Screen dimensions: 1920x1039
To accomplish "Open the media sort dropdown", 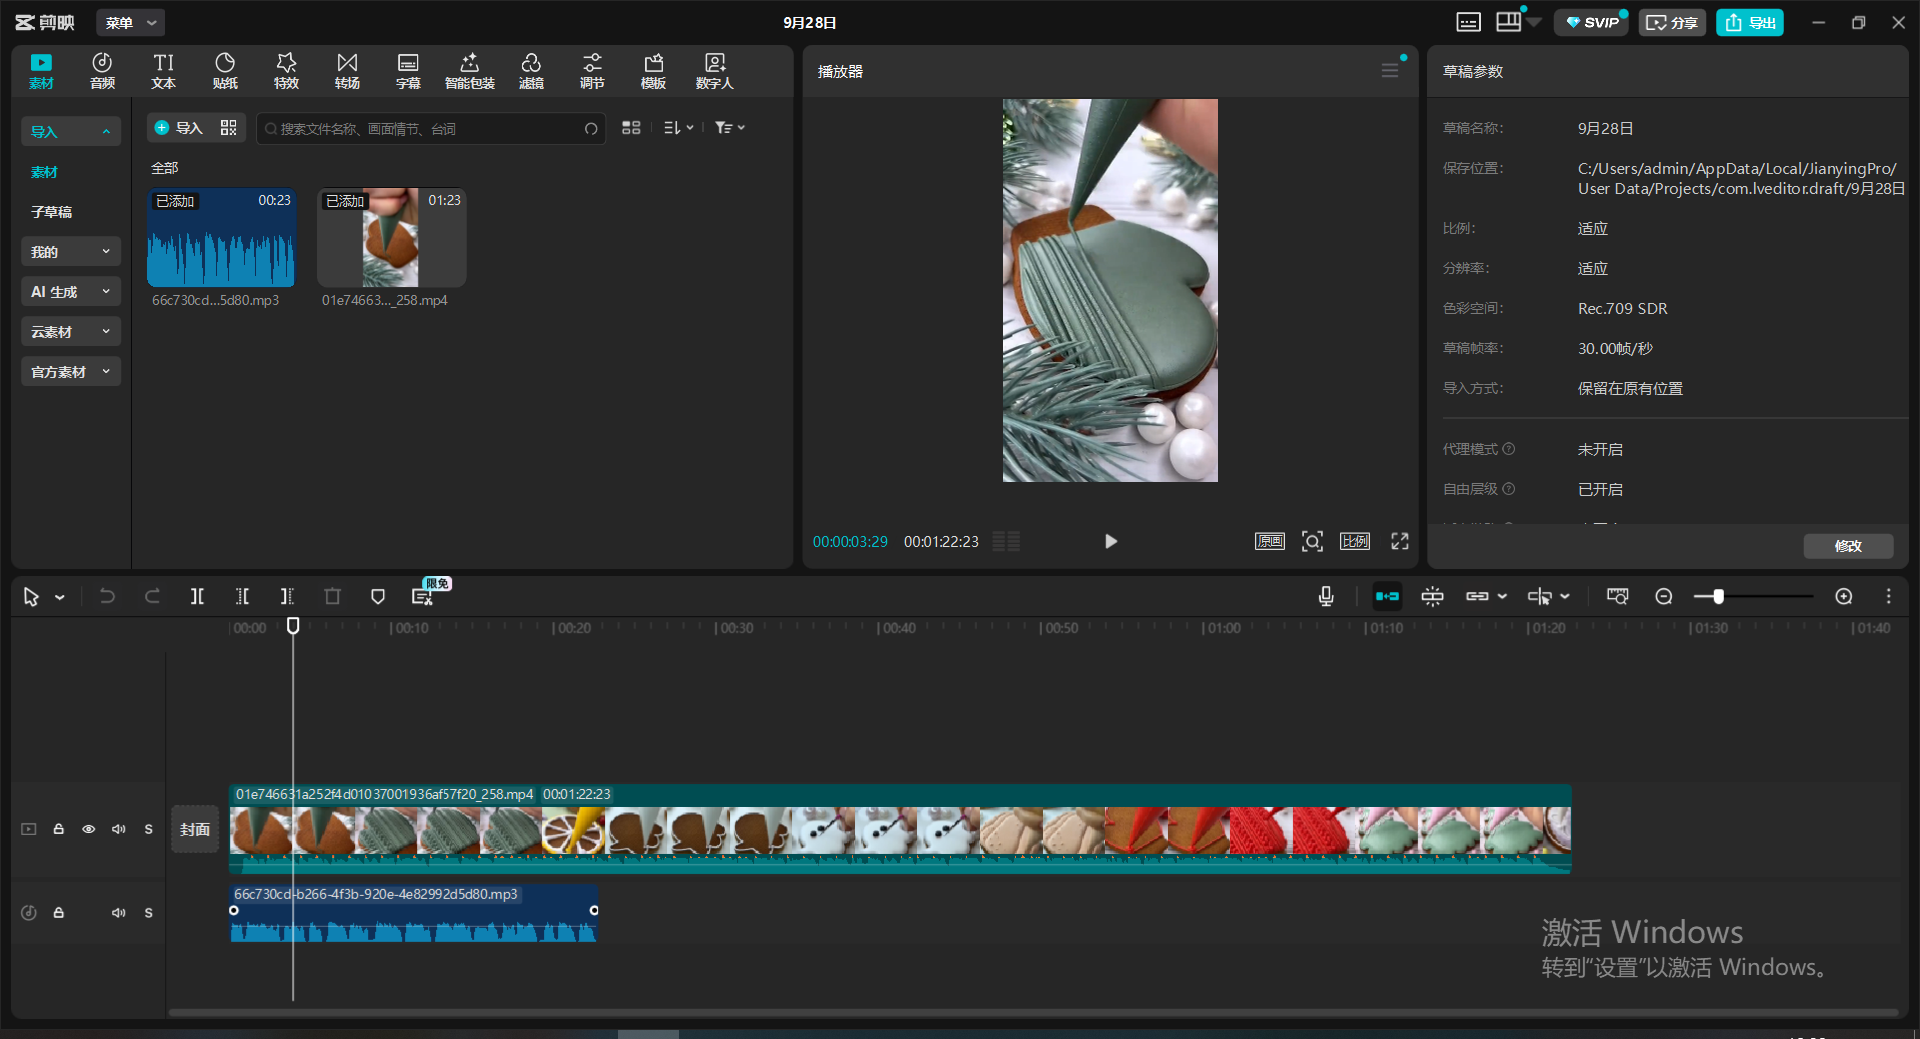I will (679, 128).
